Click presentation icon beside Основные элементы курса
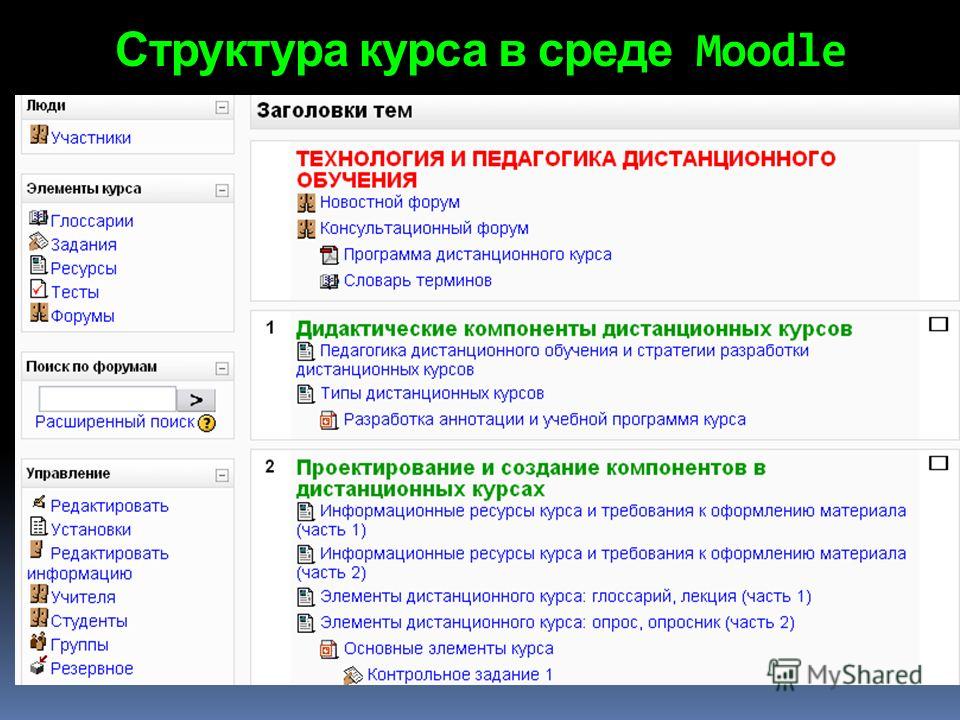 coord(329,649)
